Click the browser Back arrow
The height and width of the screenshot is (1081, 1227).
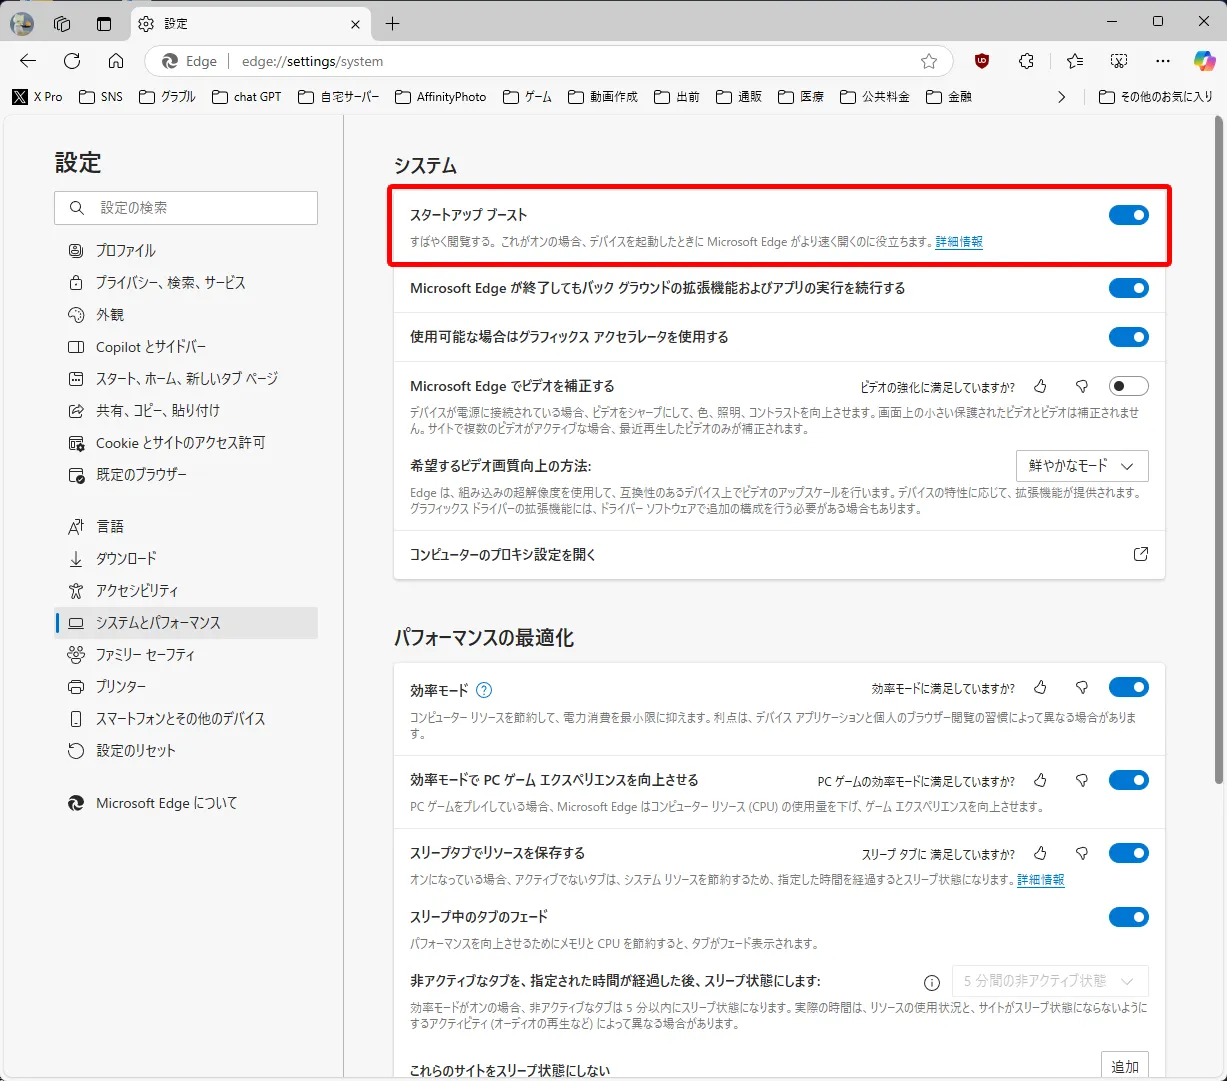click(28, 61)
